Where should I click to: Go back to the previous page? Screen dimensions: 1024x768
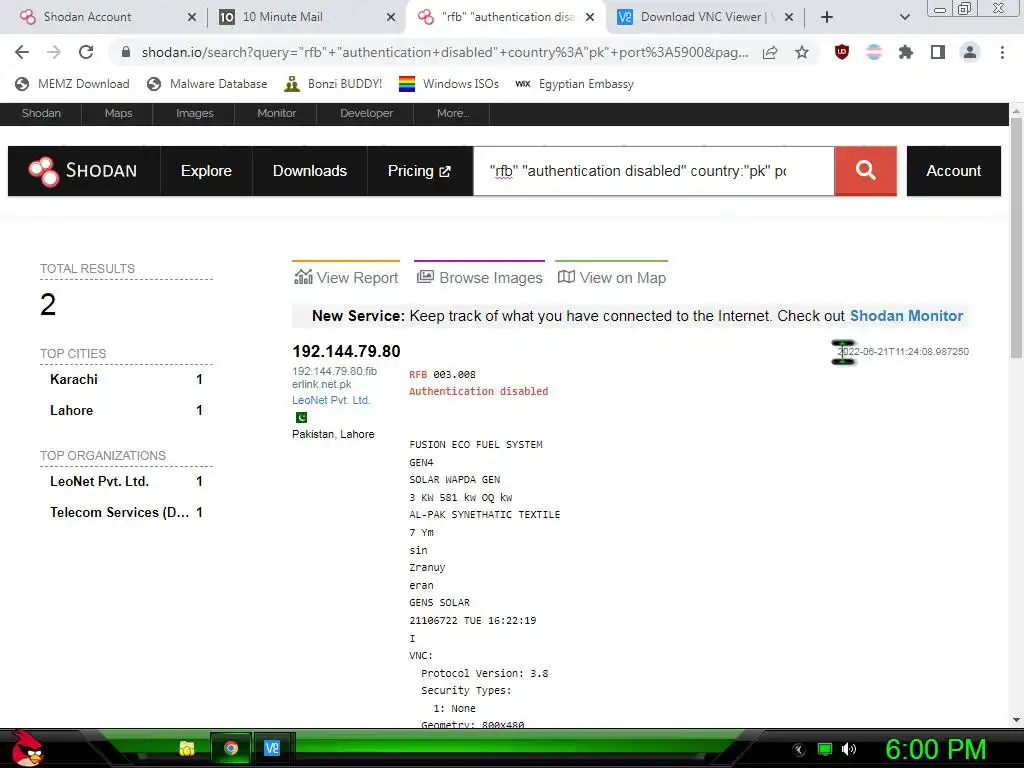[x=22, y=52]
